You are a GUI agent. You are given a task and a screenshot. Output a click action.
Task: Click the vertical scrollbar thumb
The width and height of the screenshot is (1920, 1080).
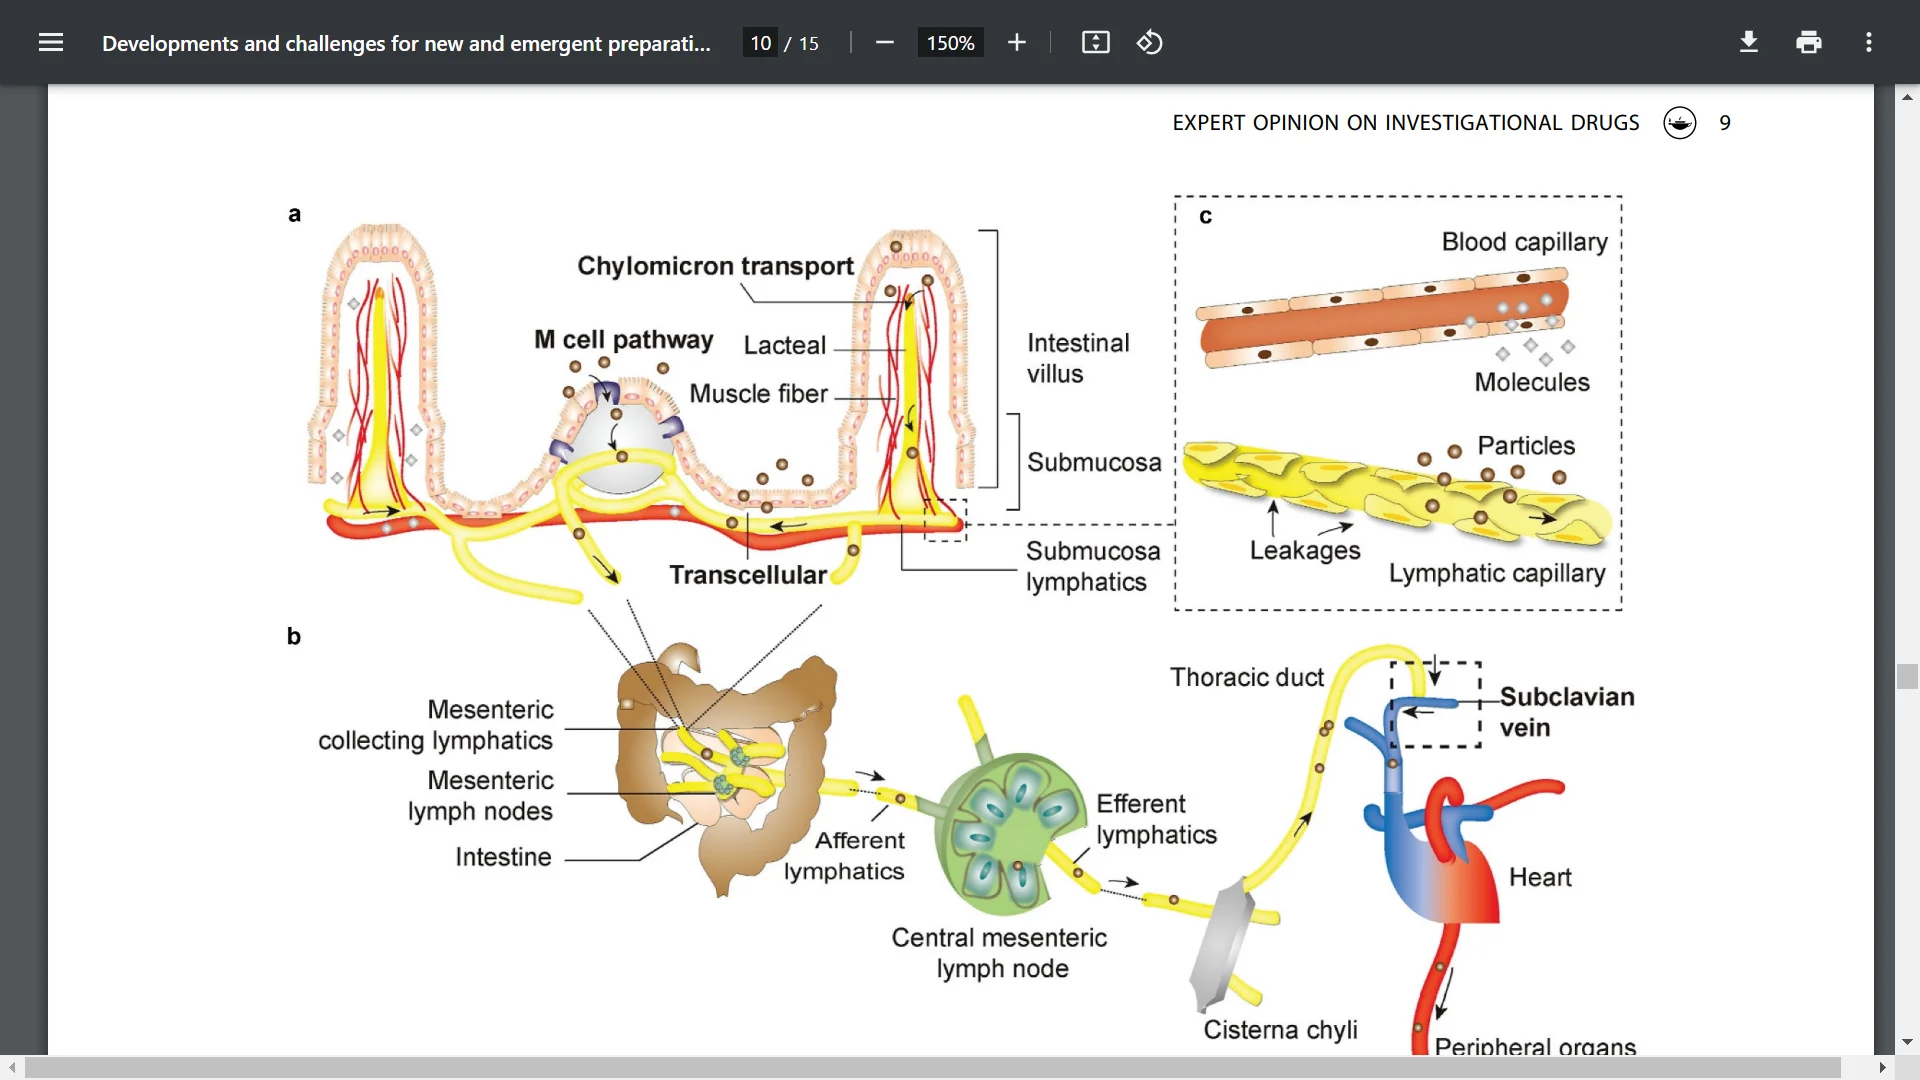(1907, 677)
